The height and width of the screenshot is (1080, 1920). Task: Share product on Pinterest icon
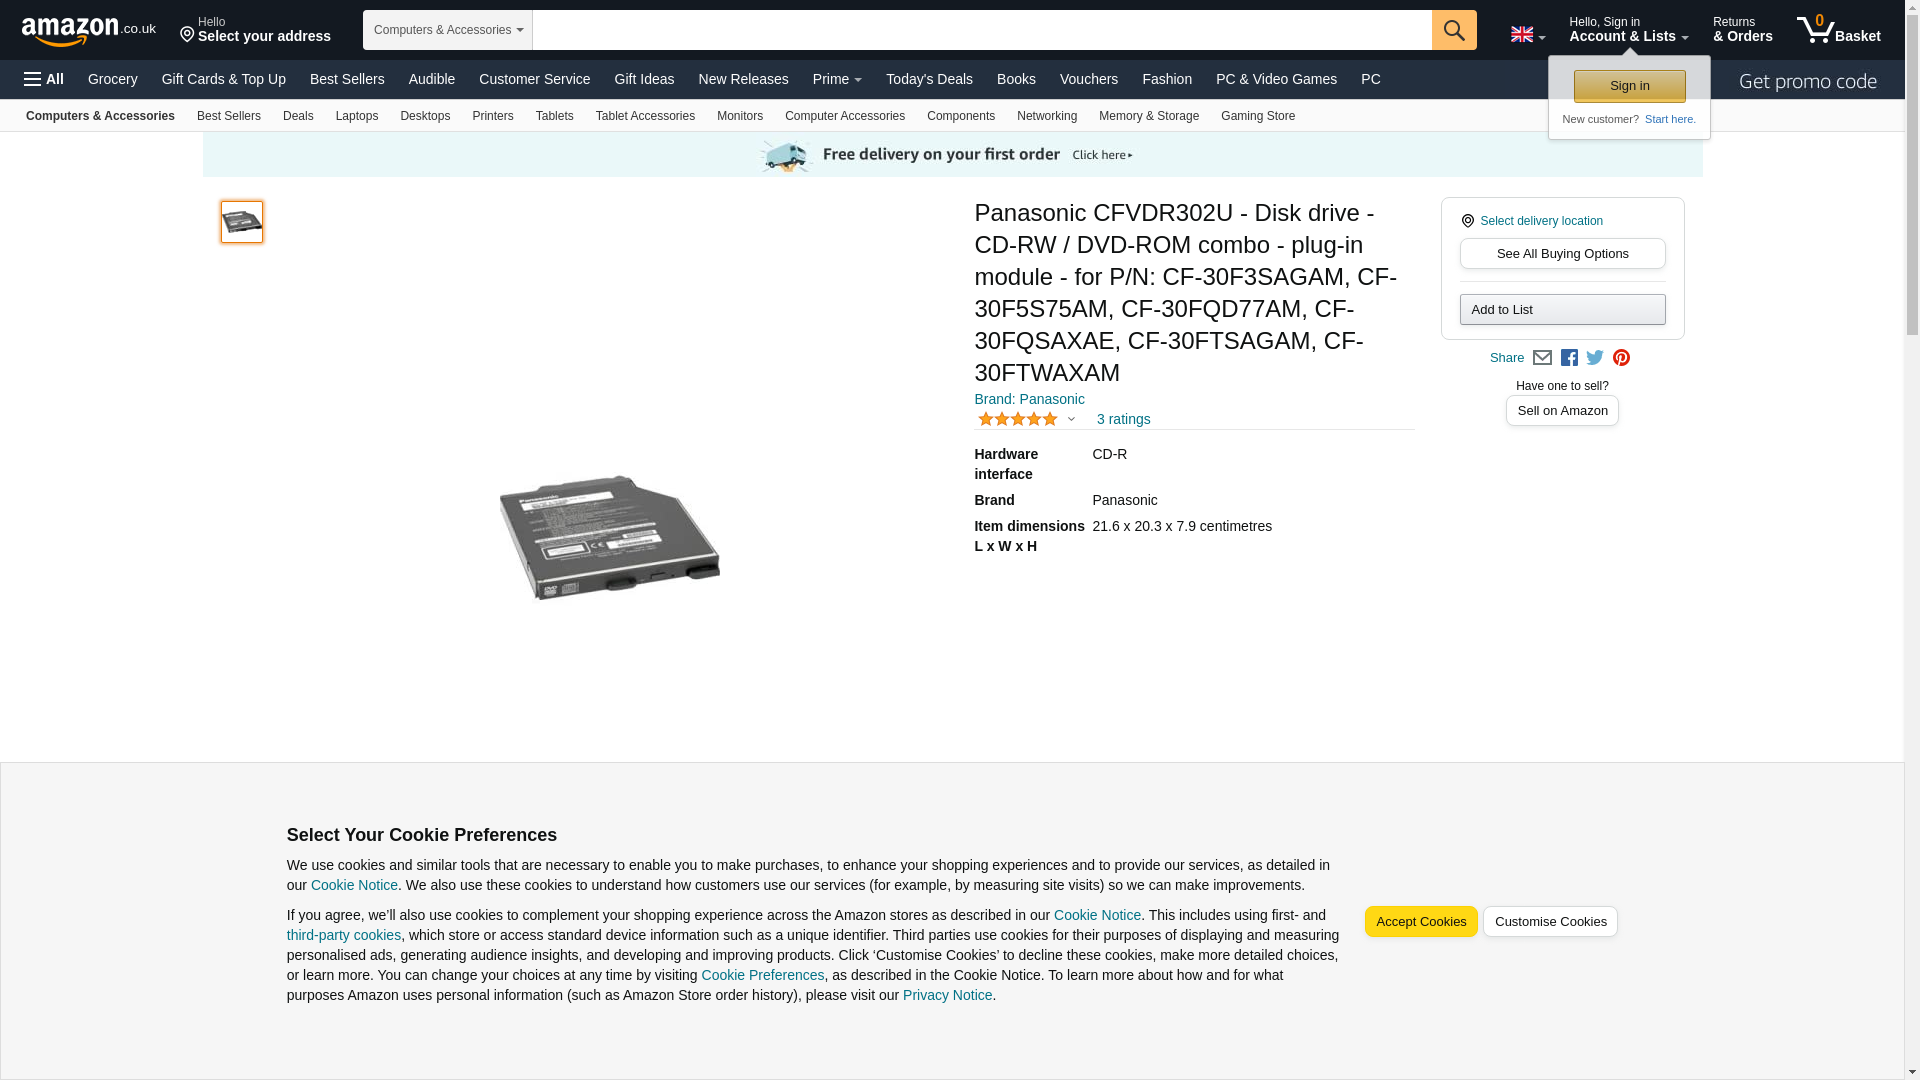pos(1621,358)
